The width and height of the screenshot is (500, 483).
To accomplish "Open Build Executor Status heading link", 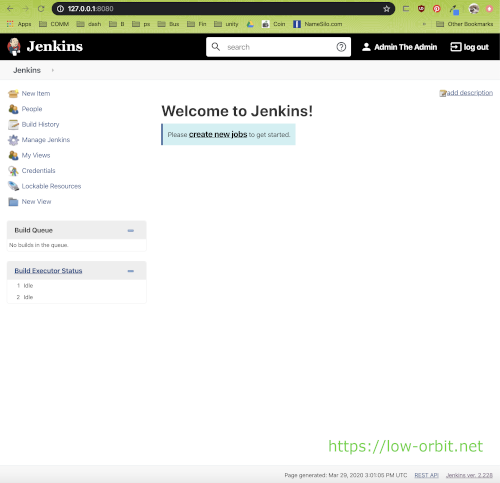I will click(x=48, y=271).
